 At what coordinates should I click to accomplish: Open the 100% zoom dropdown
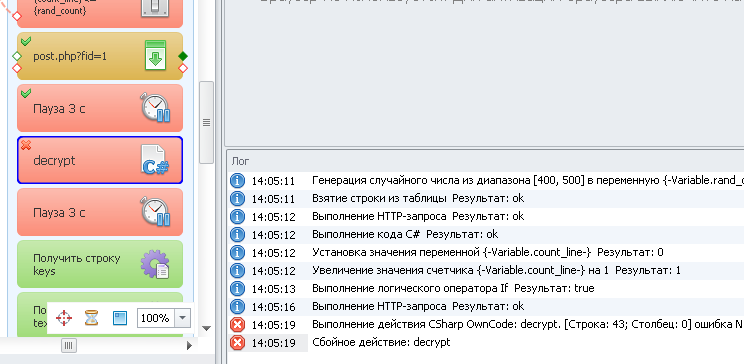click(x=183, y=318)
